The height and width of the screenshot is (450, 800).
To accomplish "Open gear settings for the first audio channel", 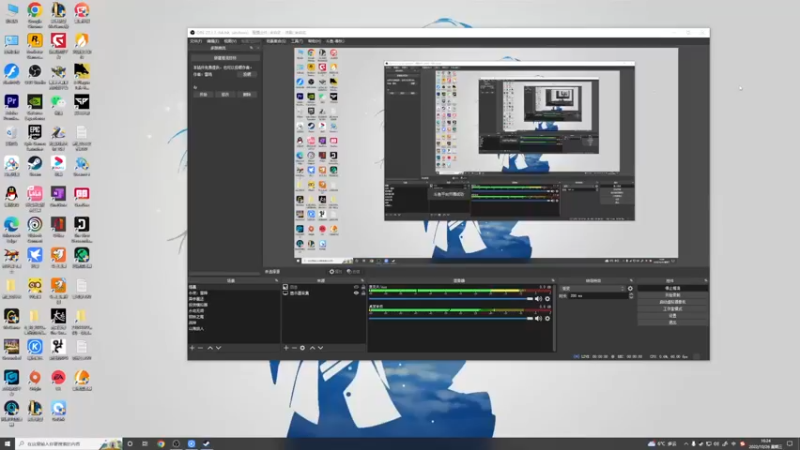I will tap(547, 299).
